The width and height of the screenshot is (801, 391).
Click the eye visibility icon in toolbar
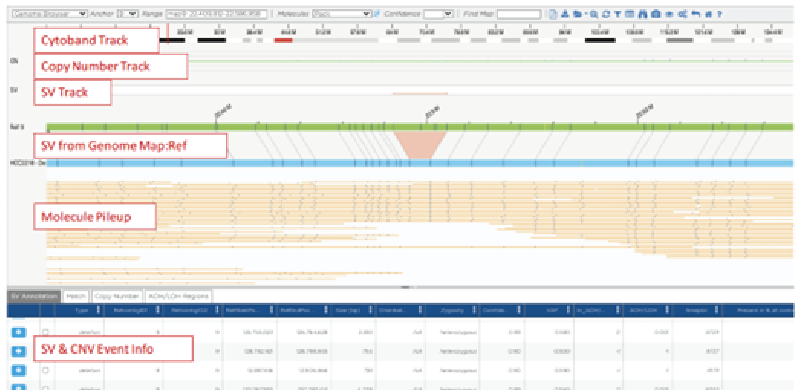(669, 14)
